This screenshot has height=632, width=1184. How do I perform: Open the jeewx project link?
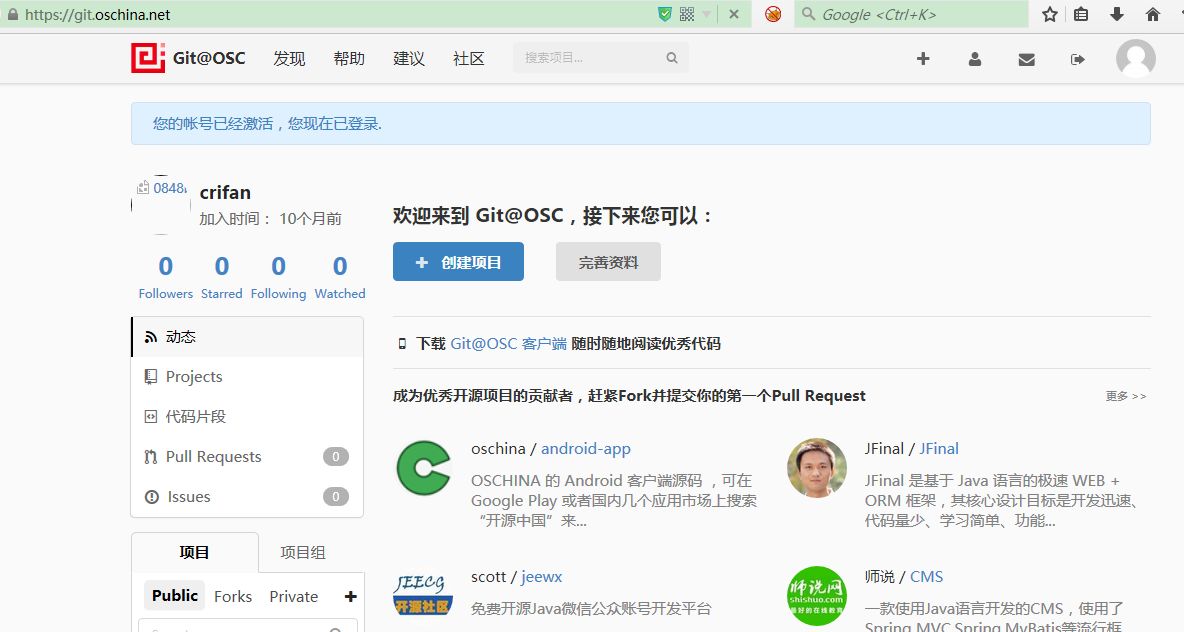point(541,576)
